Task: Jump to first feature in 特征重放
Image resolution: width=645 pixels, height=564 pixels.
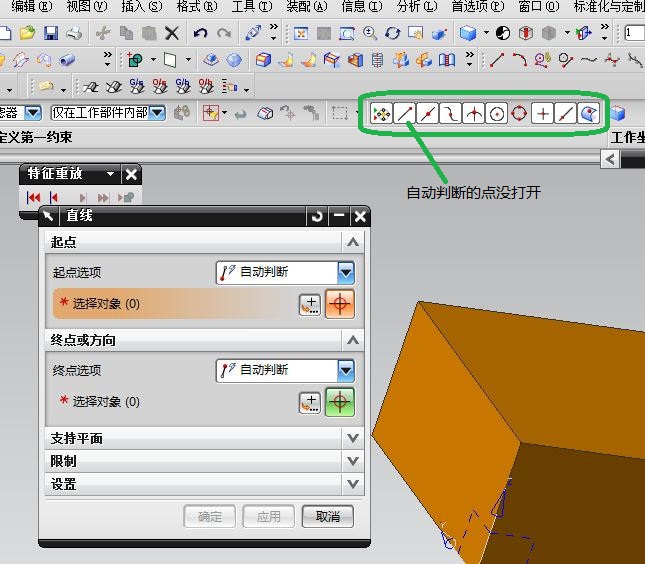Action: (x=33, y=198)
